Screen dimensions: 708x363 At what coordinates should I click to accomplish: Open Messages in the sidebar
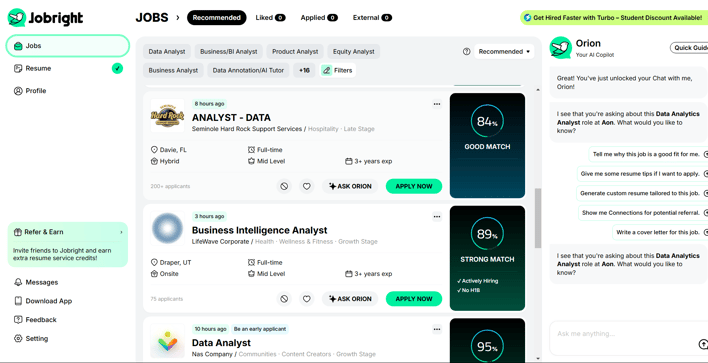coord(36,282)
